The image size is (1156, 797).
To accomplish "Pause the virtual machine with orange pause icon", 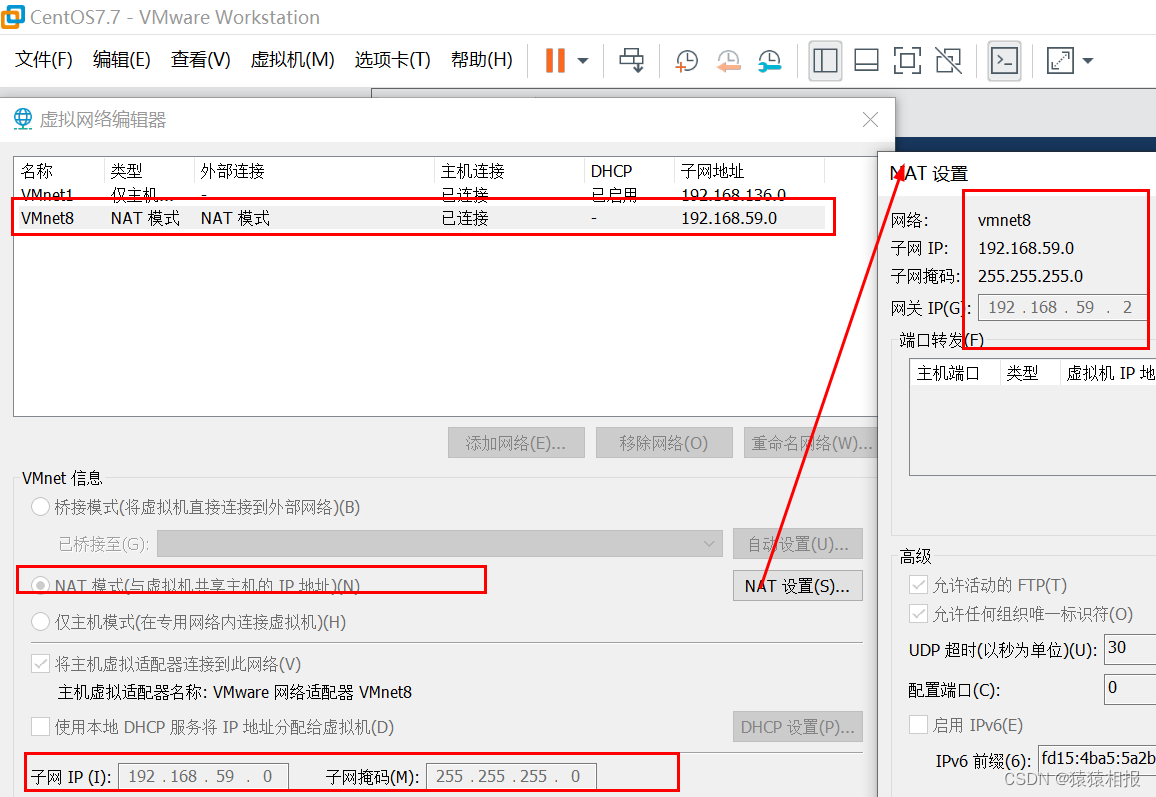I will coord(555,60).
